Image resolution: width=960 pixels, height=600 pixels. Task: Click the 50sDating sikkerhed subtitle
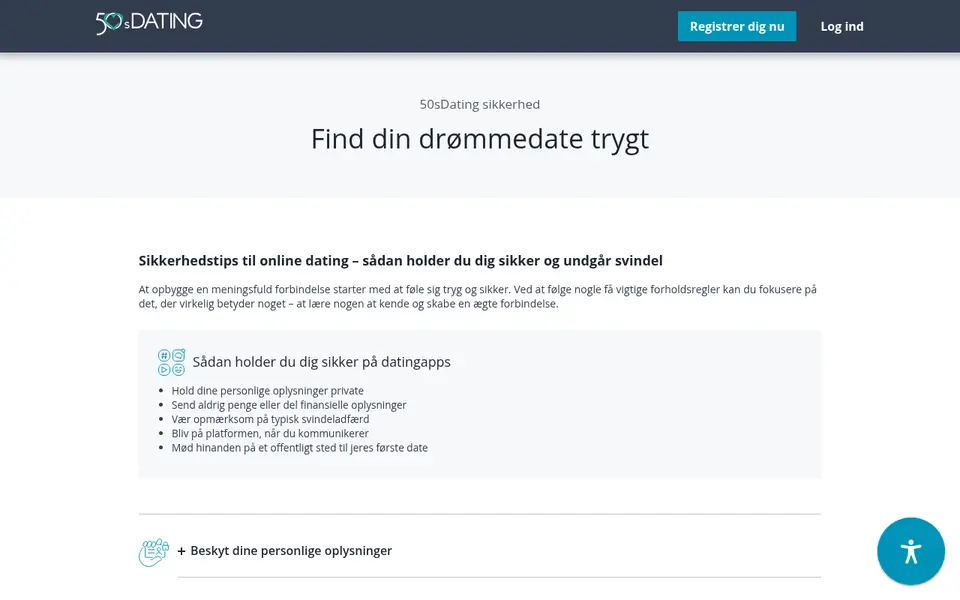479,104
